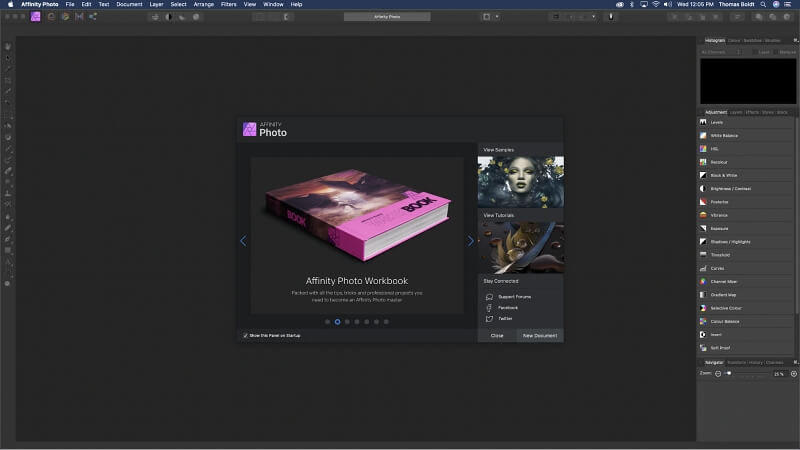
Task: Add a White Balance adjustment
Action: click(x=745, y=136)
